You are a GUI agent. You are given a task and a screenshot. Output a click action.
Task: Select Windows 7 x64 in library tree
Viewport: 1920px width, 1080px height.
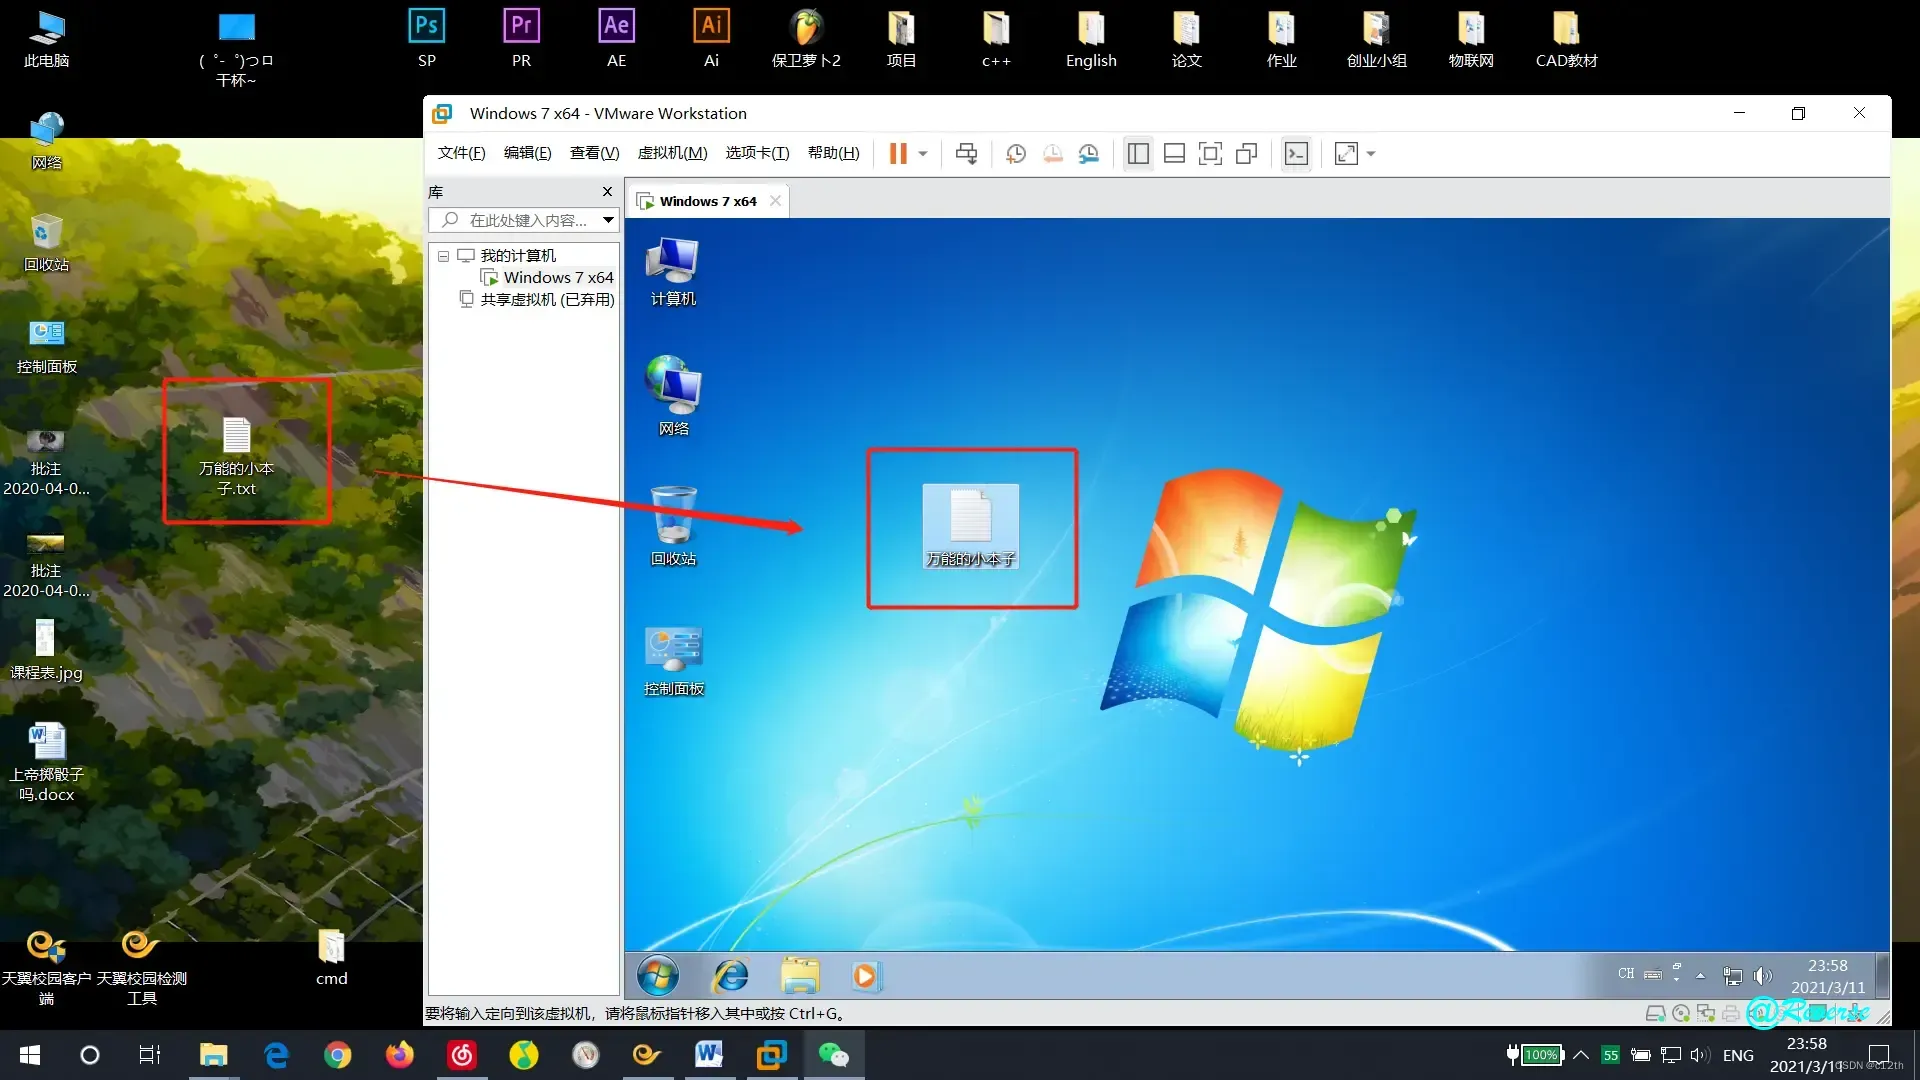558,278
